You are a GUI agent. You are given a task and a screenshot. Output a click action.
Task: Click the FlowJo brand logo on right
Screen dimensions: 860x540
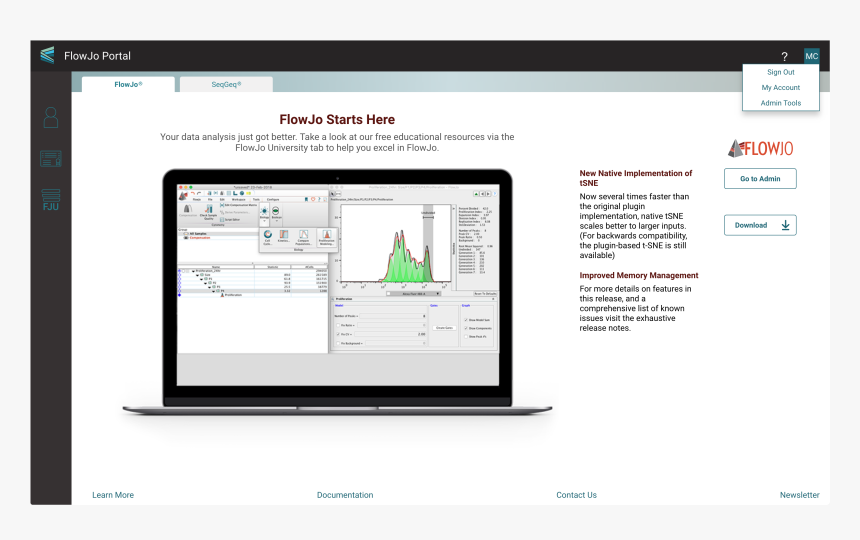760,148
